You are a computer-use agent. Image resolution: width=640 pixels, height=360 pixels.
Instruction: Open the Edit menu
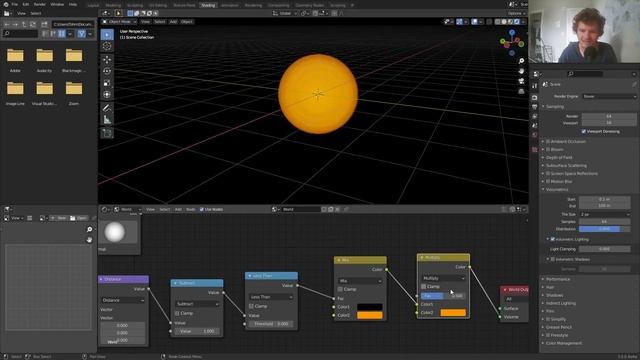26,4
